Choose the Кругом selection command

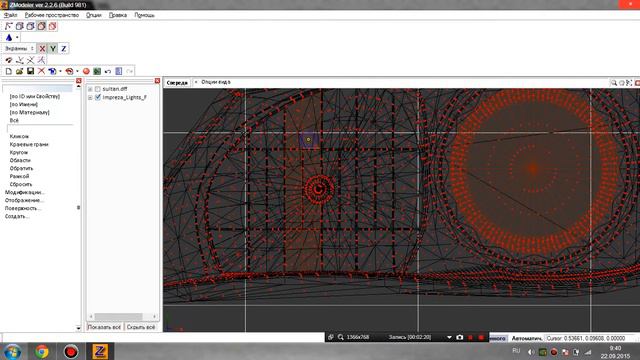coord(19,152)
